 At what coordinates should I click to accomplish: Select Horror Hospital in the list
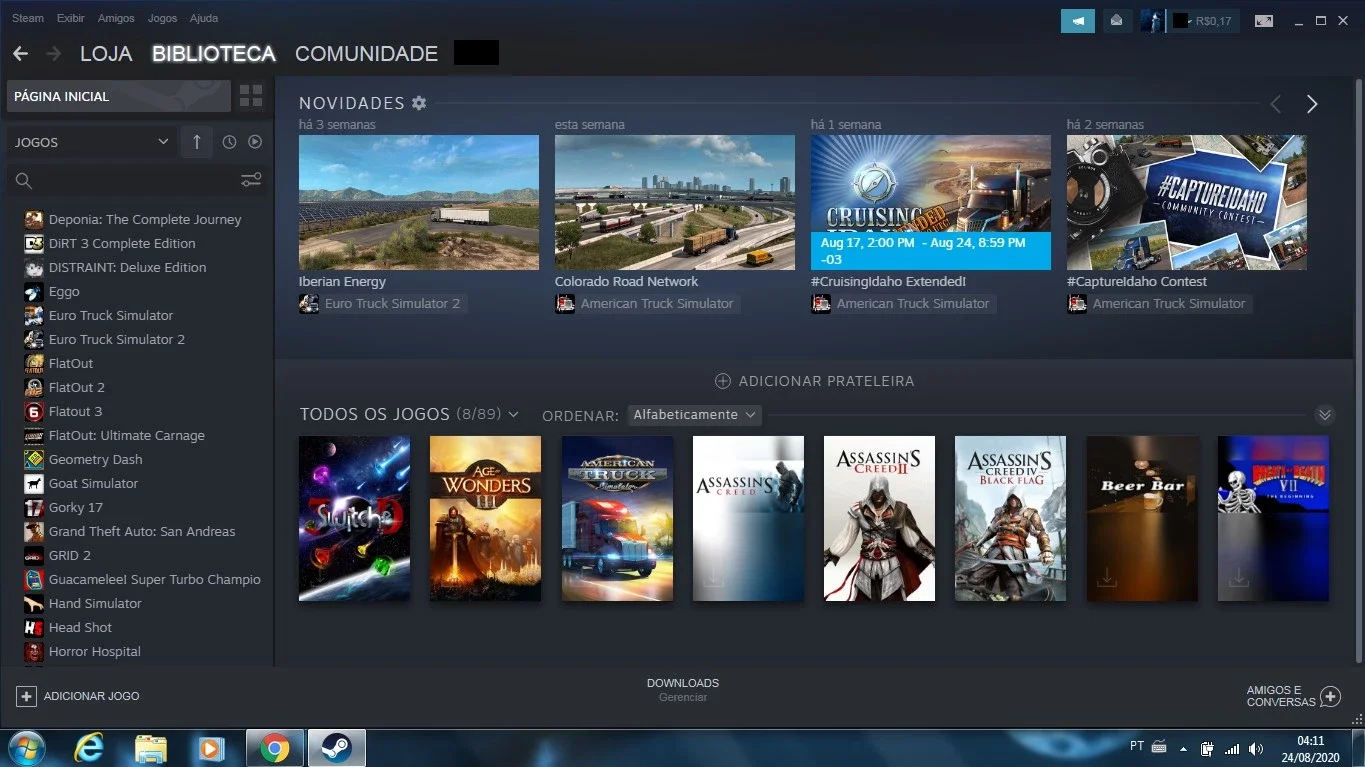pos(95,651)
